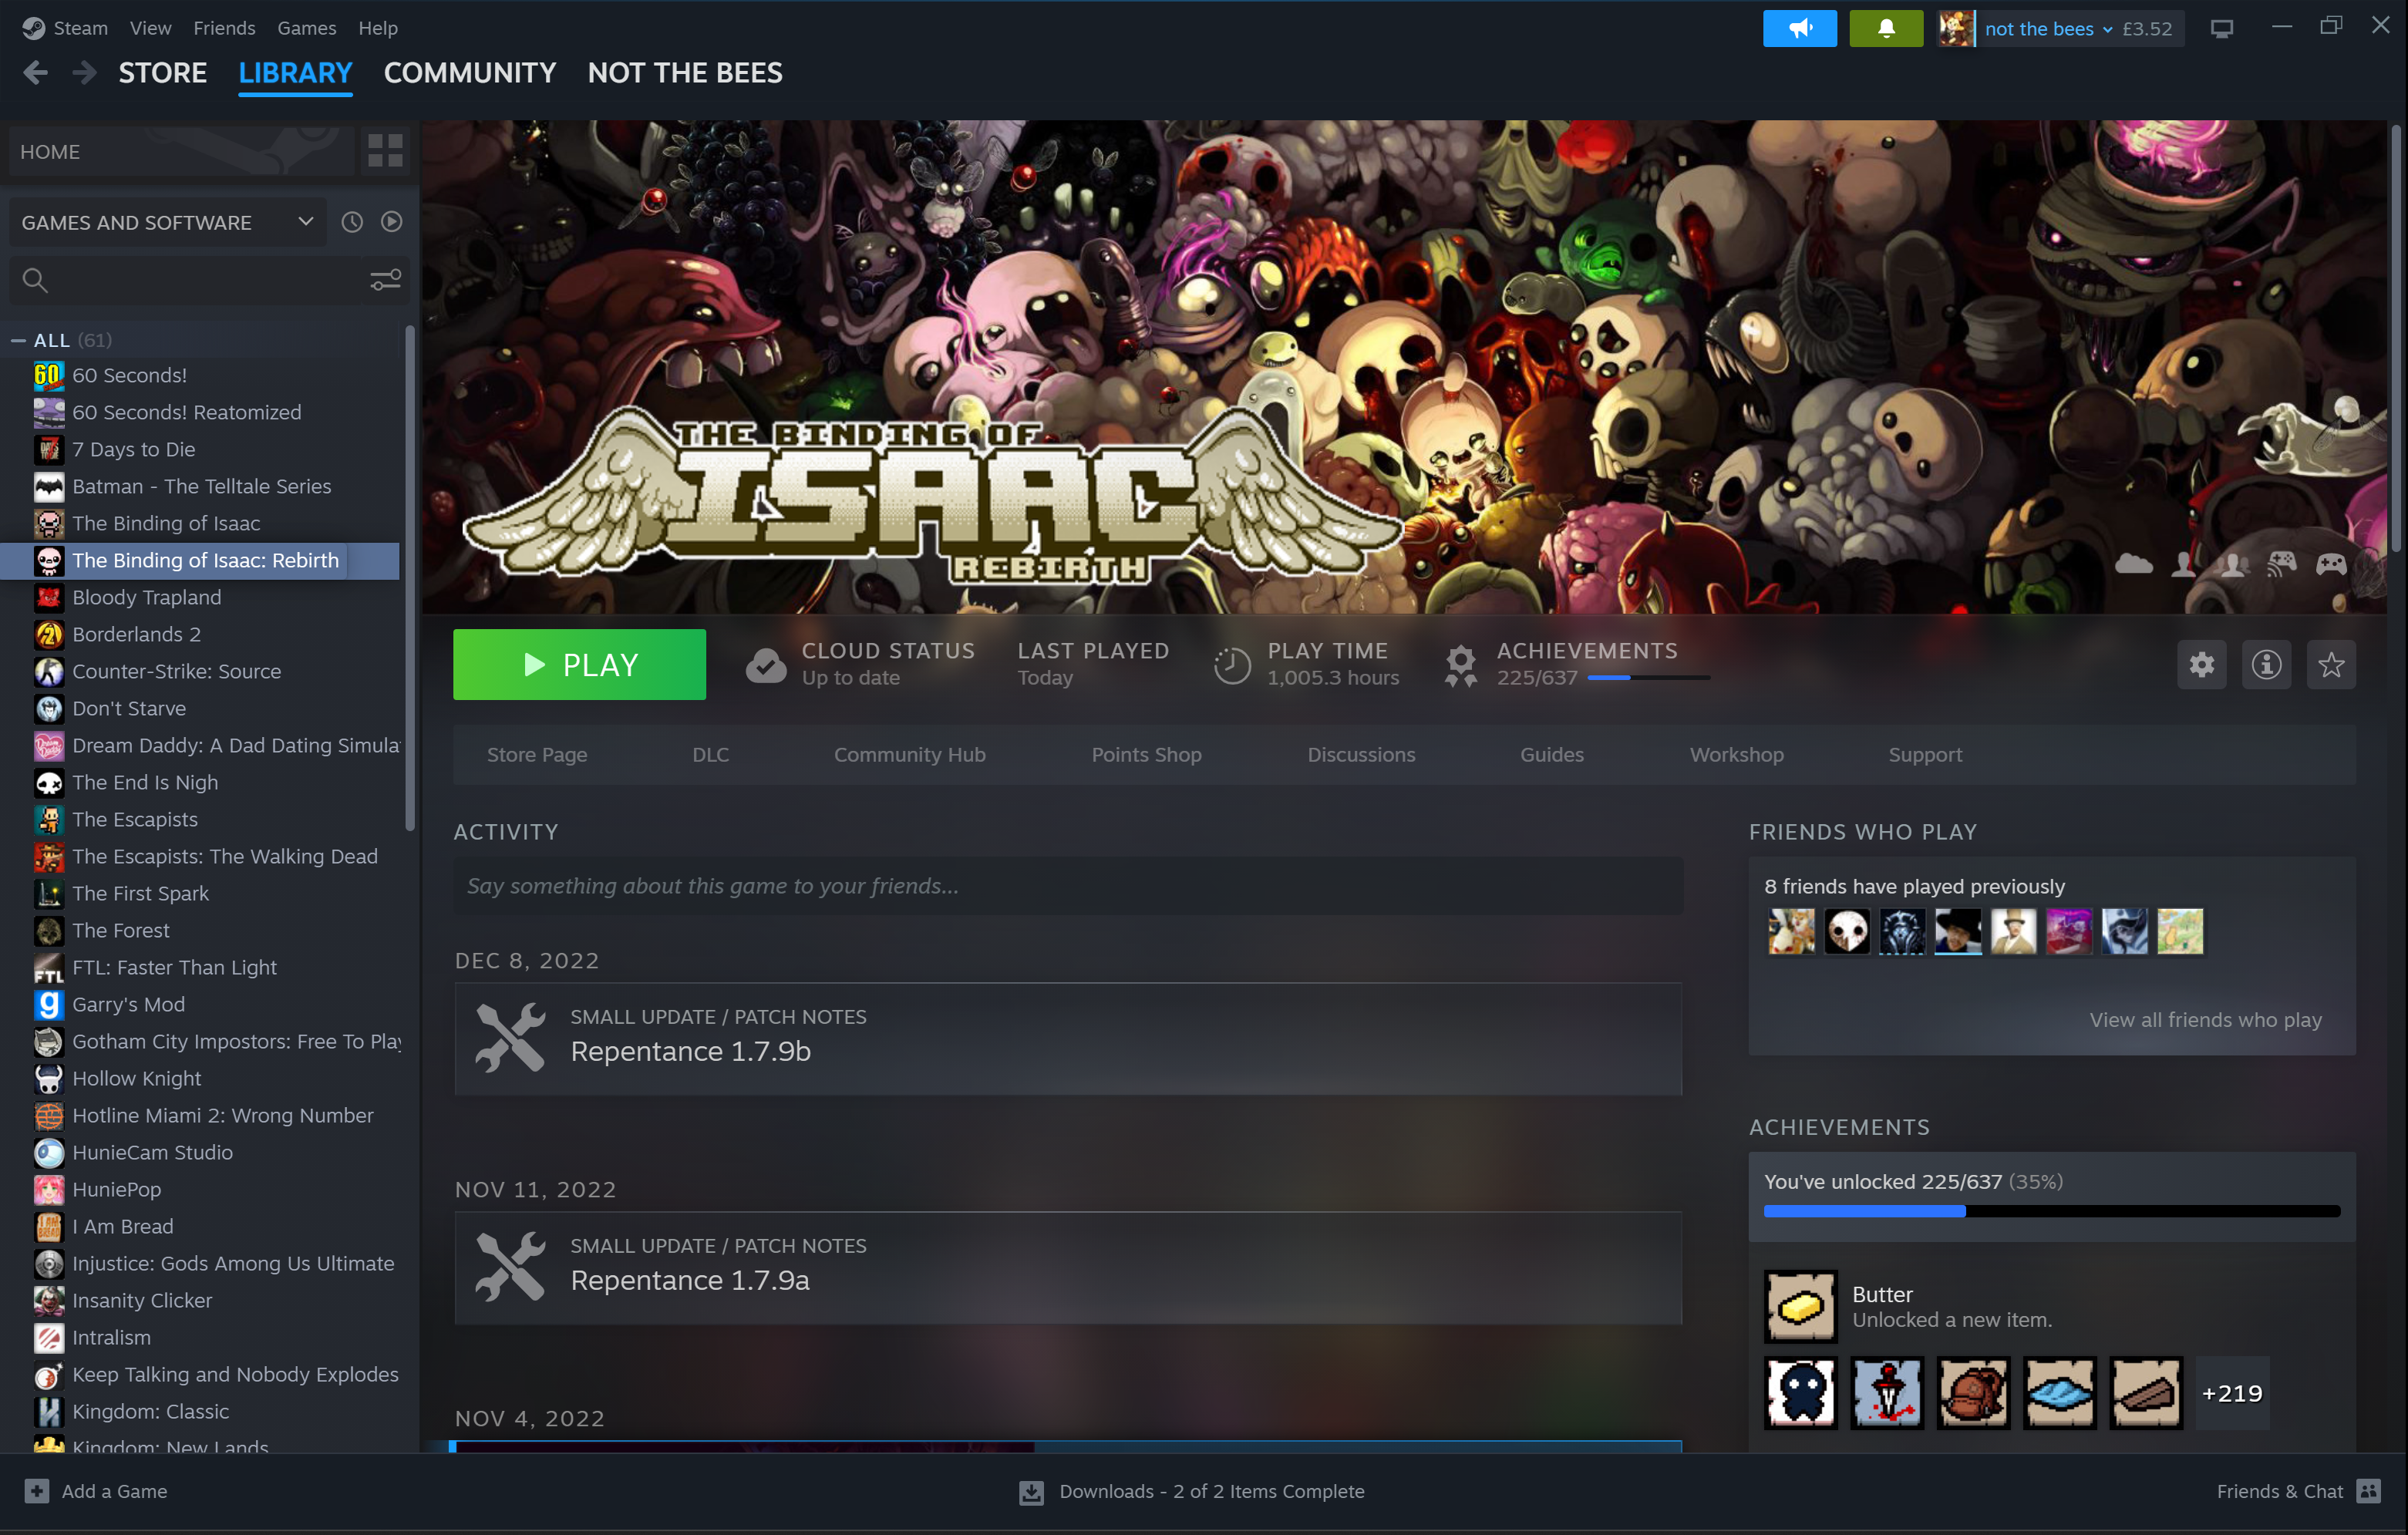Open Points Shop link

tap(1146, 755)
